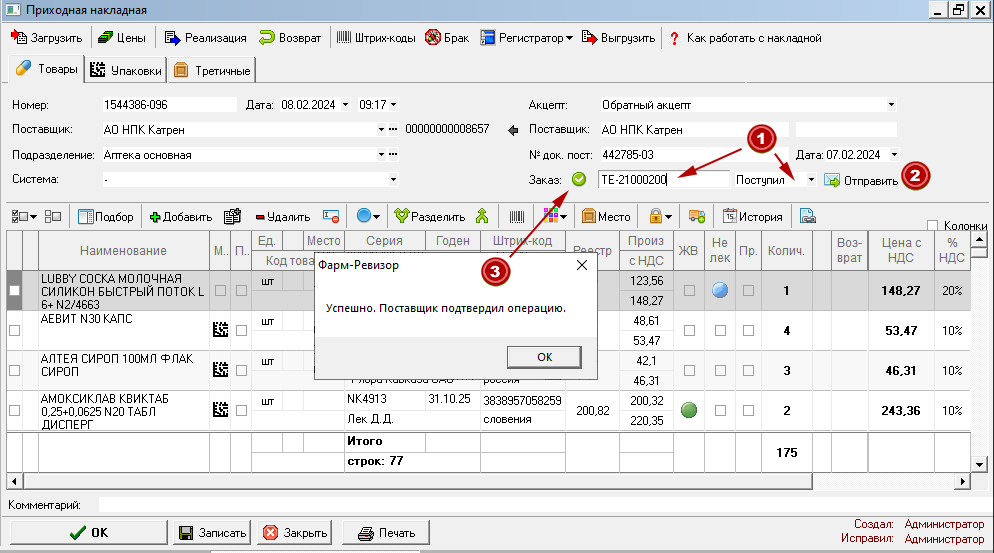This screenshot has width=994, height=553.
Task: Click the bottom OK button with green checkmark
Action: (89, 533)
